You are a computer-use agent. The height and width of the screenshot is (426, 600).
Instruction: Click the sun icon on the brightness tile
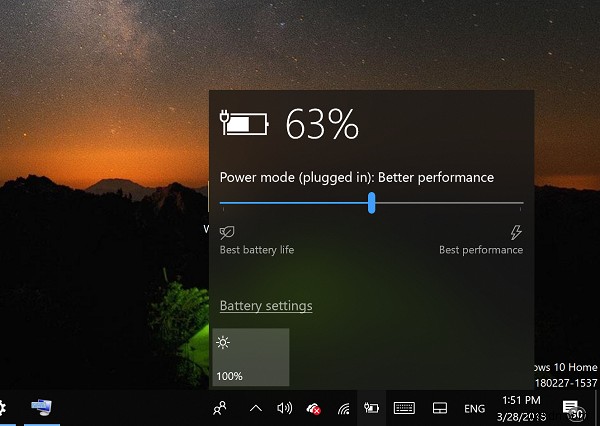coord(223,342)
